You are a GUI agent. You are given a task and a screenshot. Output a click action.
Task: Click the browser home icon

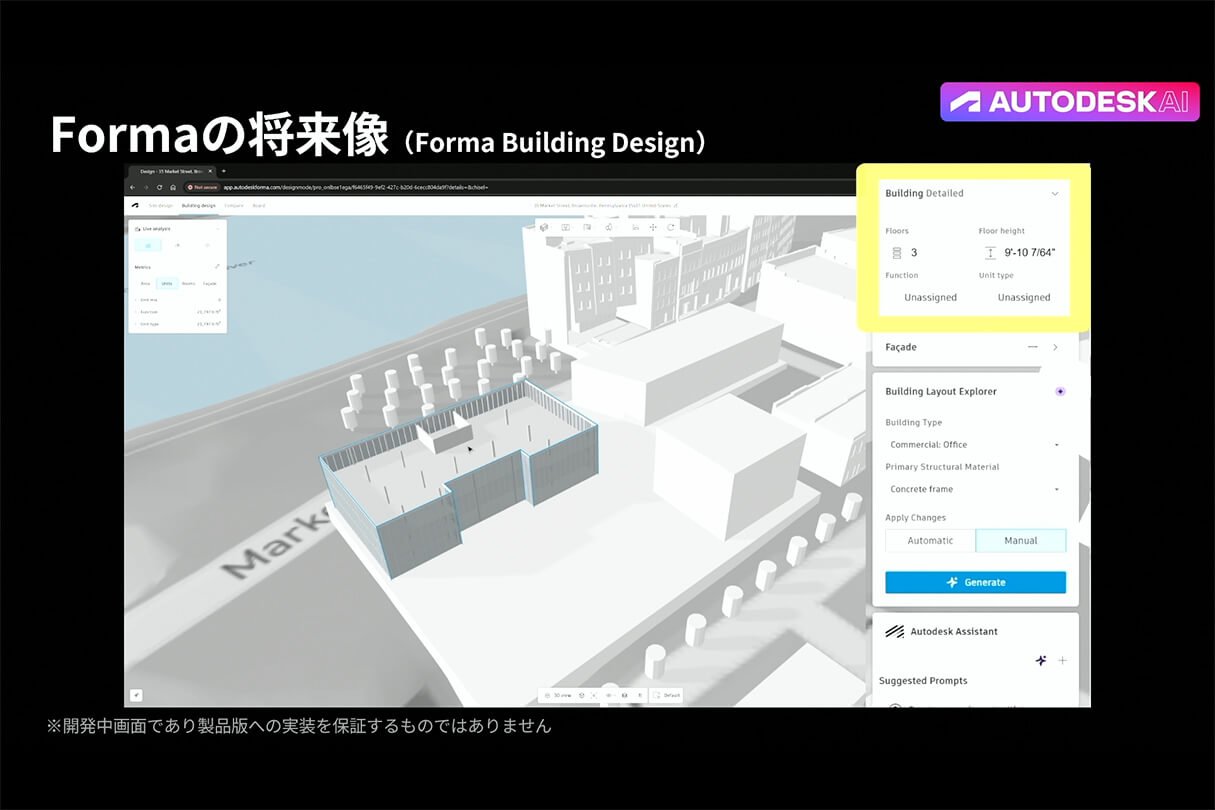click(172, 187)
